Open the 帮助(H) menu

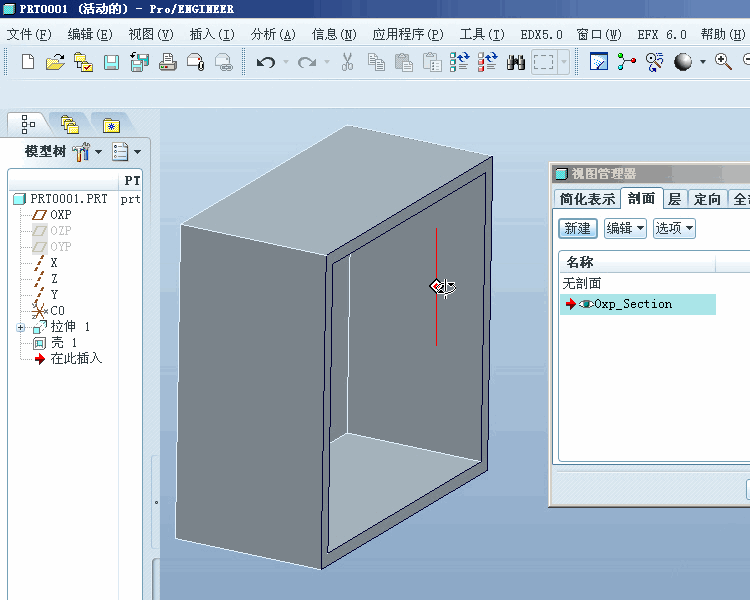pos(723,34)
